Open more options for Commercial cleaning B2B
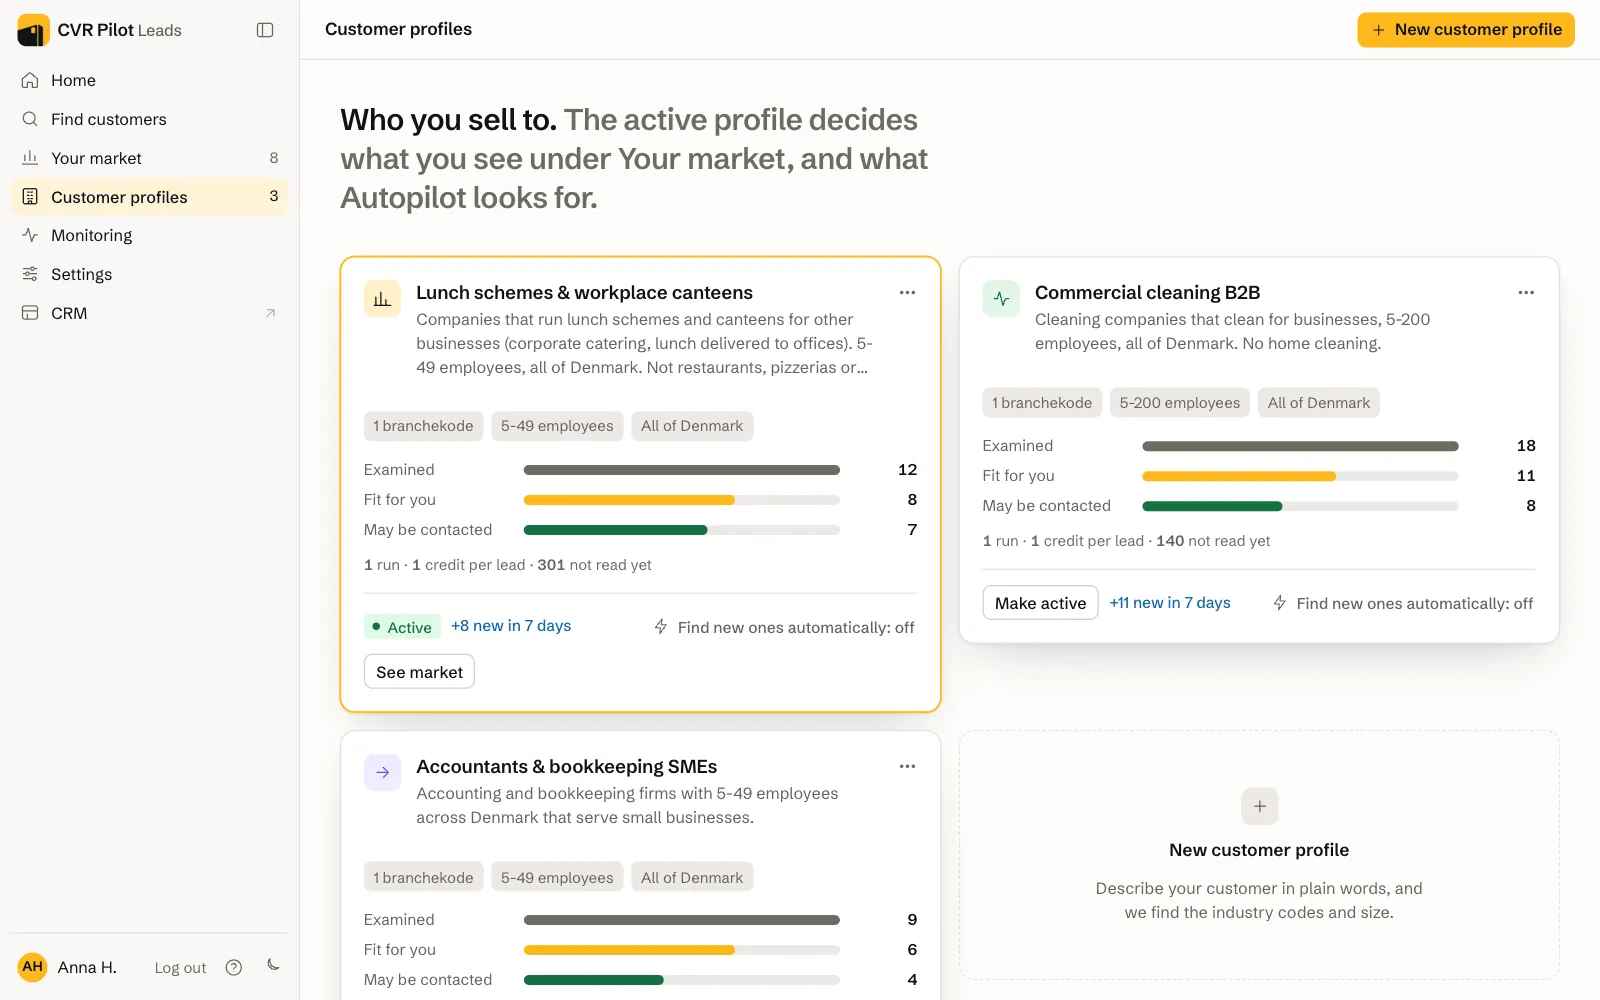1600x1000 pixels. pos(1526,293)
